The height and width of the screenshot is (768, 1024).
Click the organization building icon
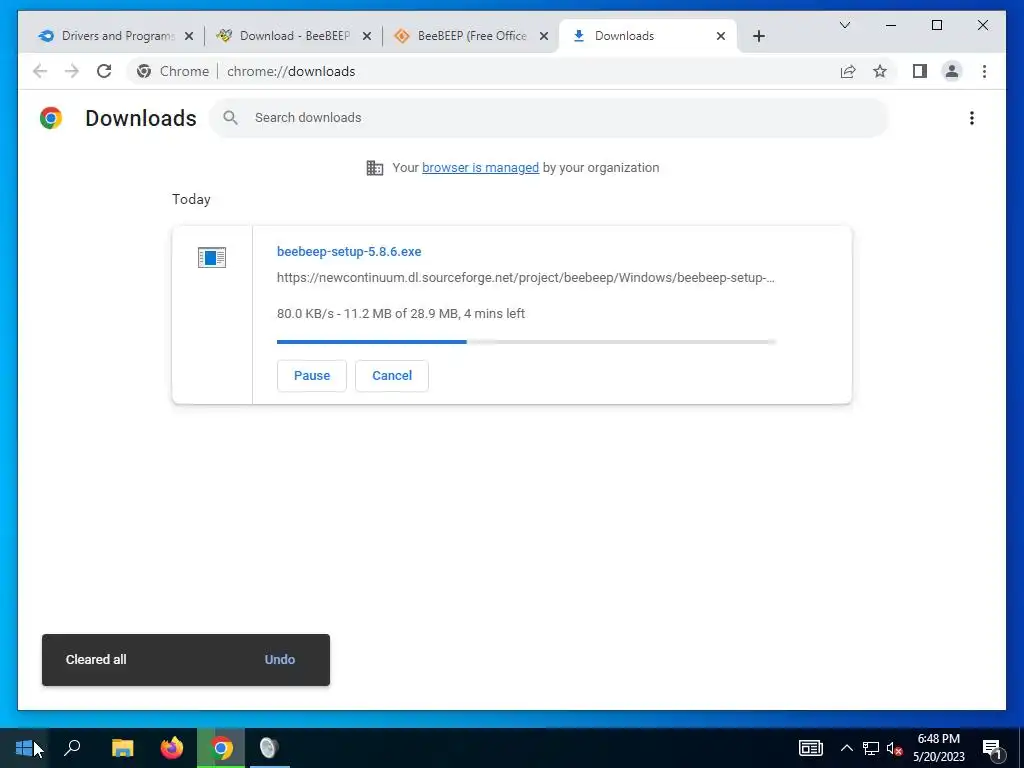coord(374,168)
